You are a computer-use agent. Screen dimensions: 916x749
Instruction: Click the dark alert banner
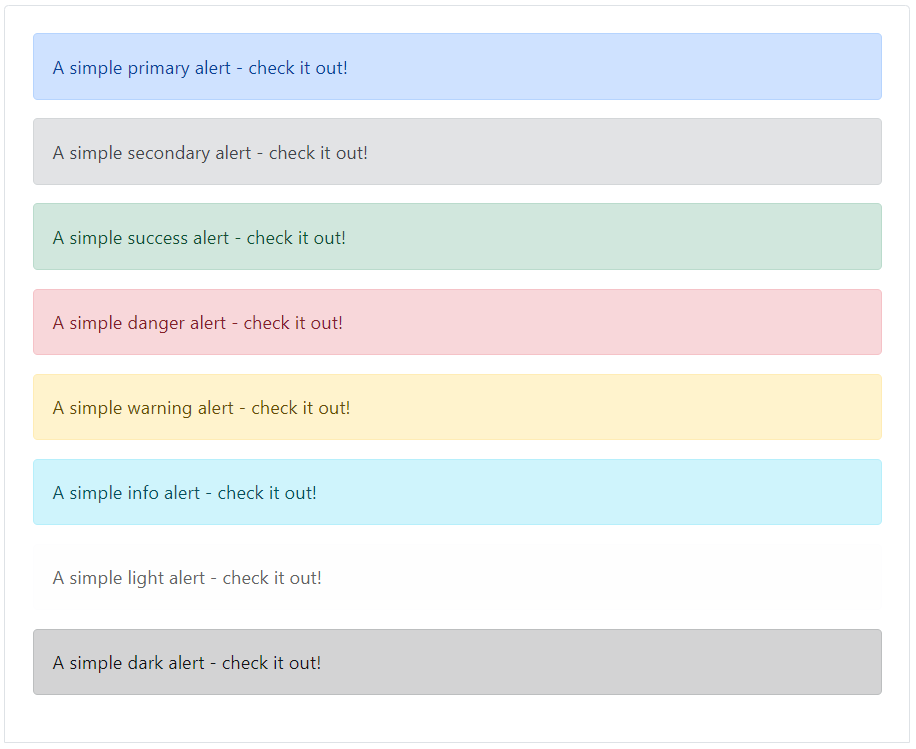pos(458,662)
